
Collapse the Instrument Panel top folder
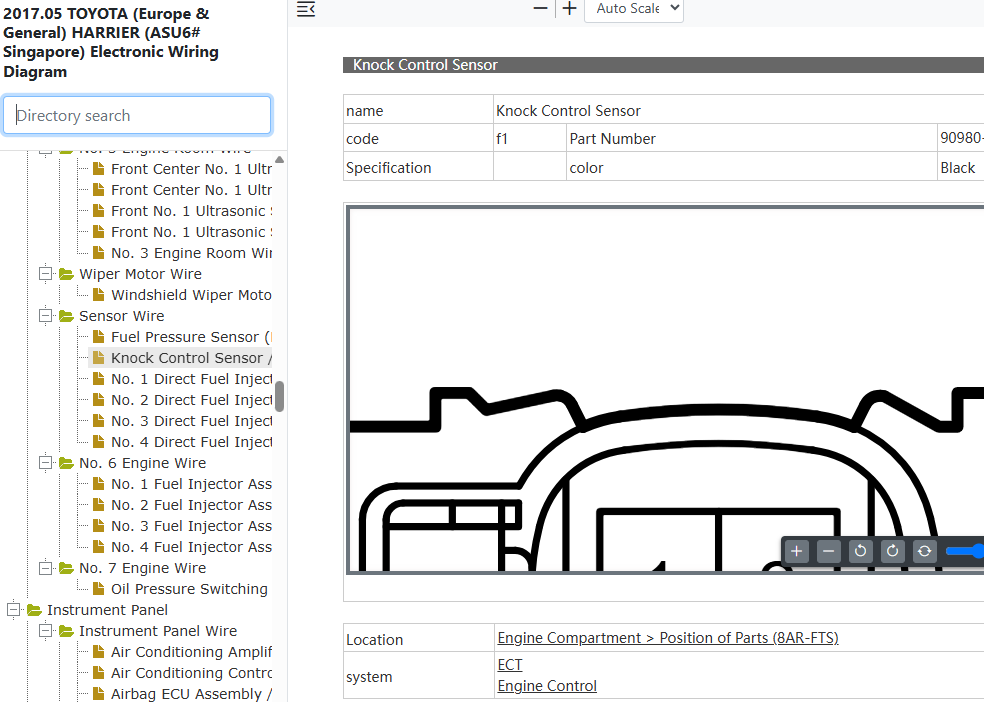coord(13,610)
